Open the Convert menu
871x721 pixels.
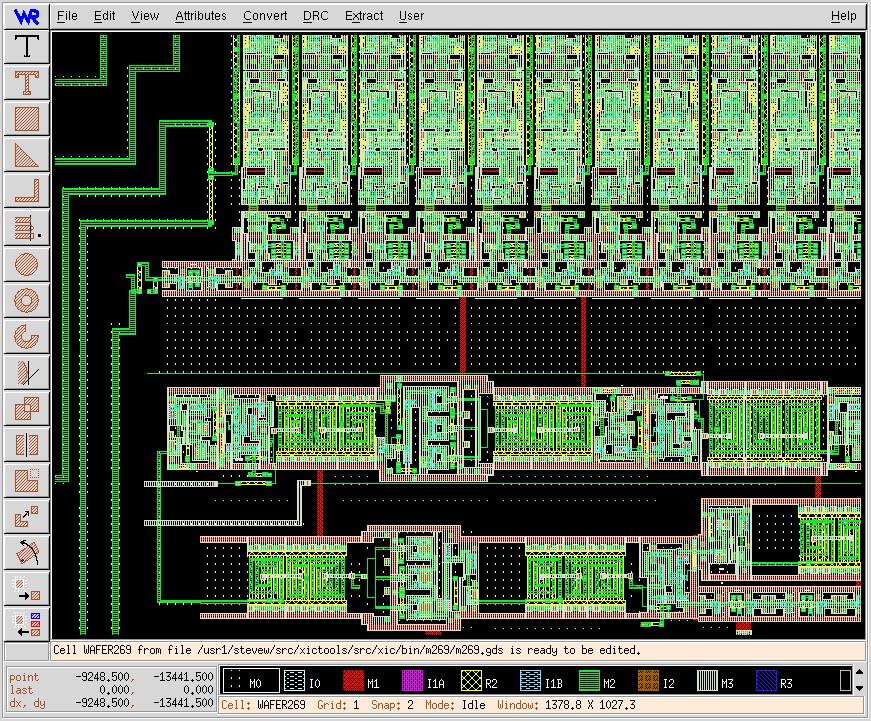265,16
